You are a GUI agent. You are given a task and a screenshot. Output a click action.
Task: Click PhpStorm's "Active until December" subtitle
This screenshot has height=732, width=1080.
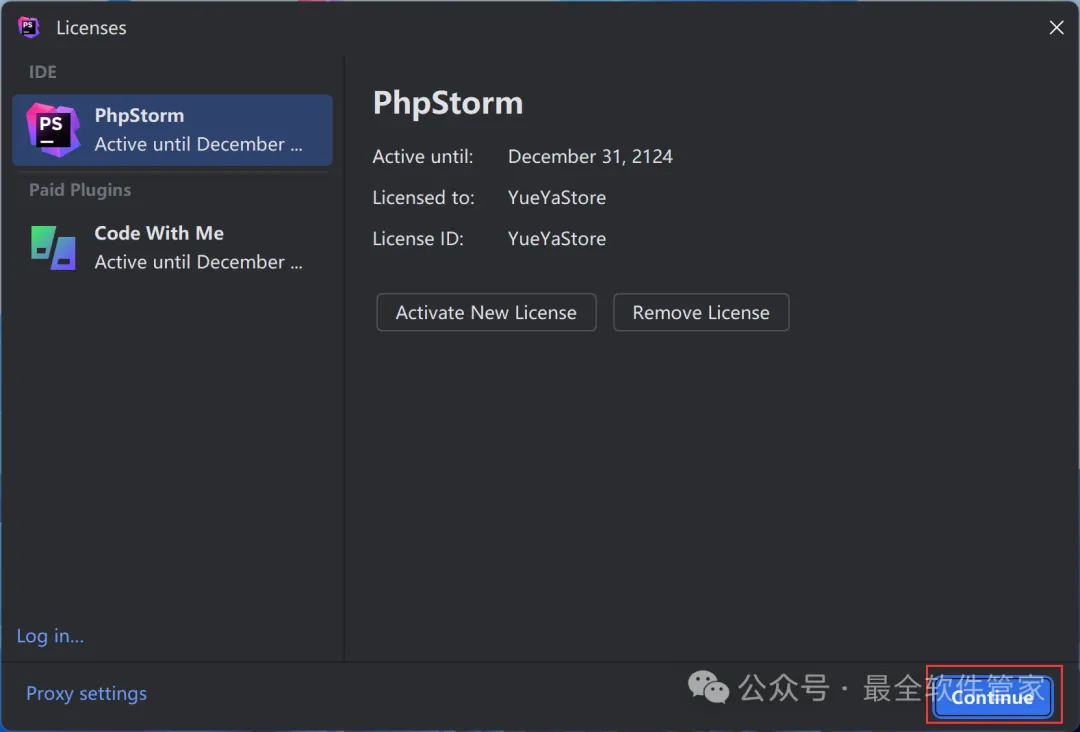tap(198, 144)
